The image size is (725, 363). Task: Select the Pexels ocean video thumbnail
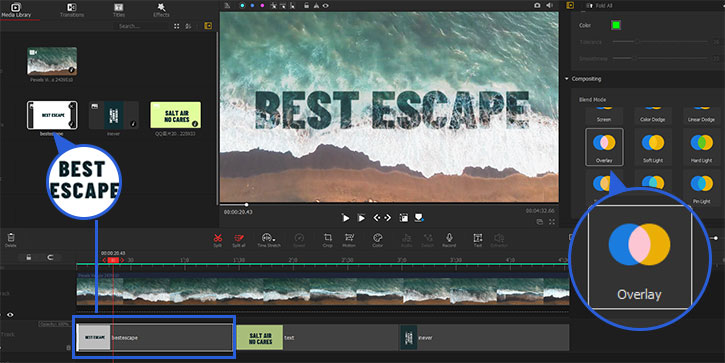(52, 61)
